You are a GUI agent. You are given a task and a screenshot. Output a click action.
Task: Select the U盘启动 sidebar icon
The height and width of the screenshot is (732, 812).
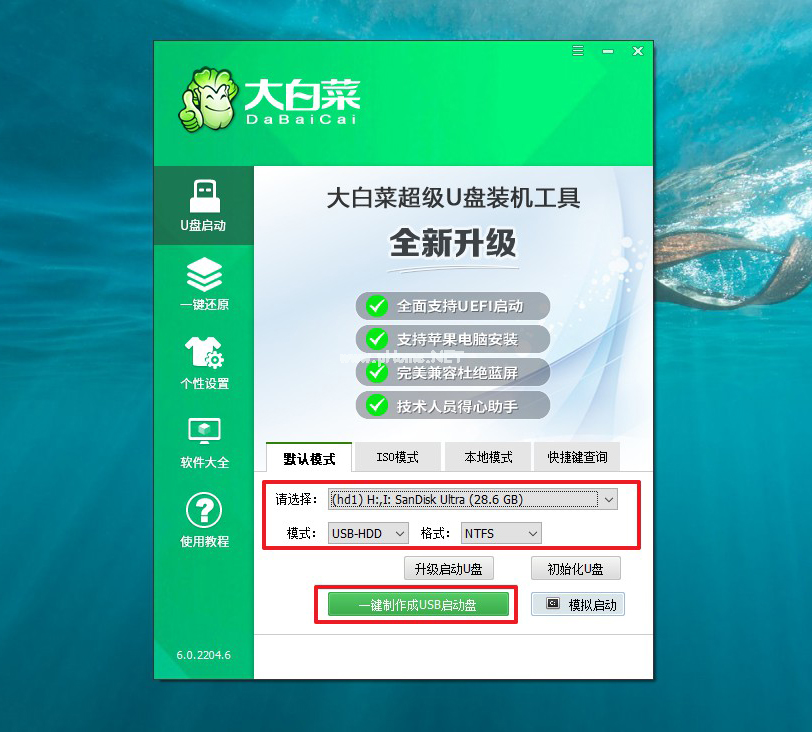(x=203, y=205)
